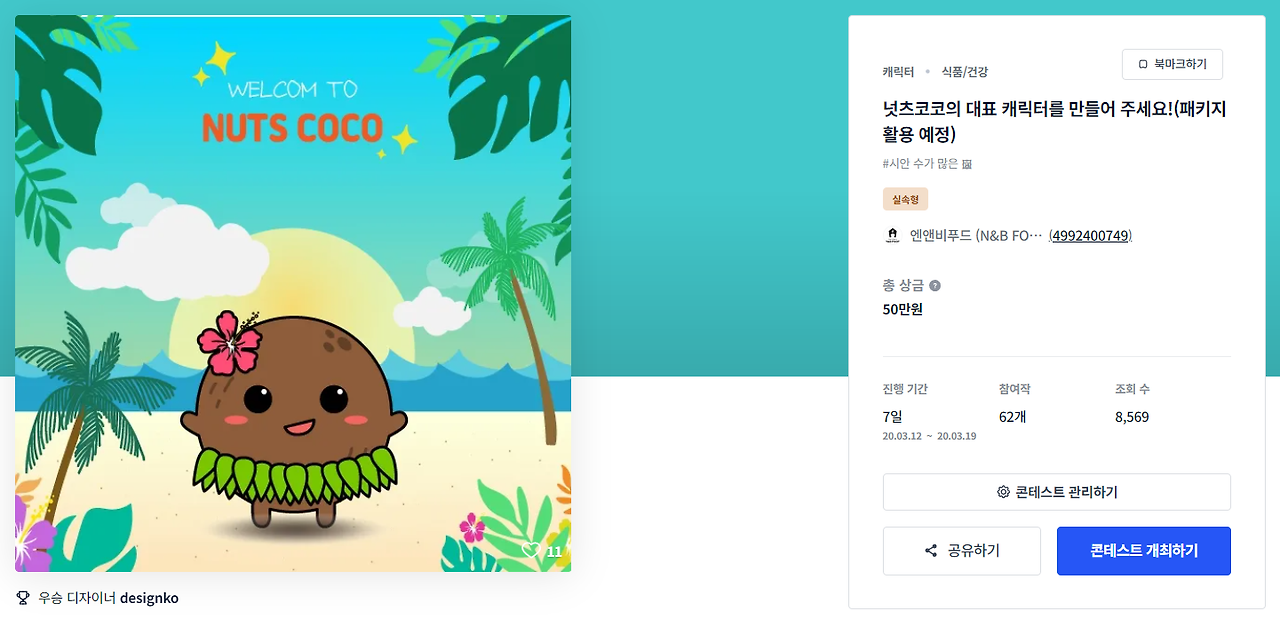Screen dimensions: 1280x619
Task: Open the 식품/건강 category
Action: (x=964, y=72)
